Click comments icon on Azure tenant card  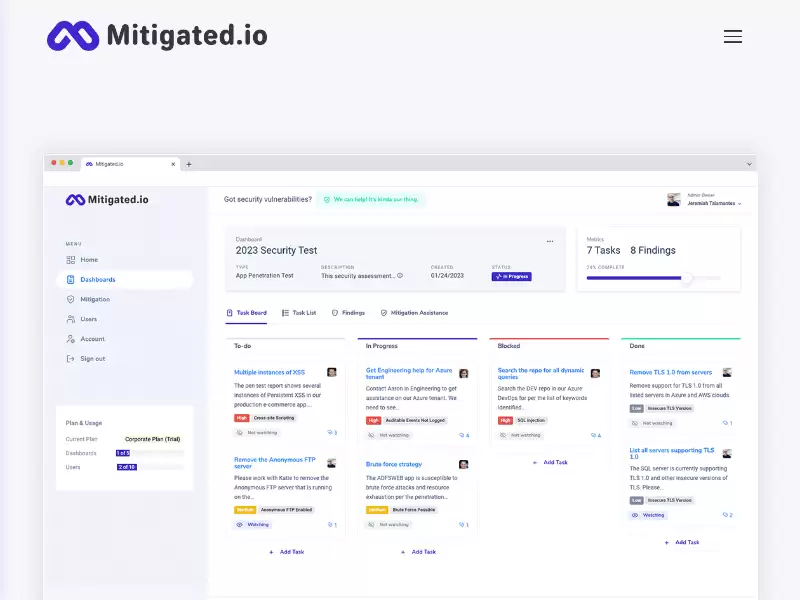(x=464, y=435)
